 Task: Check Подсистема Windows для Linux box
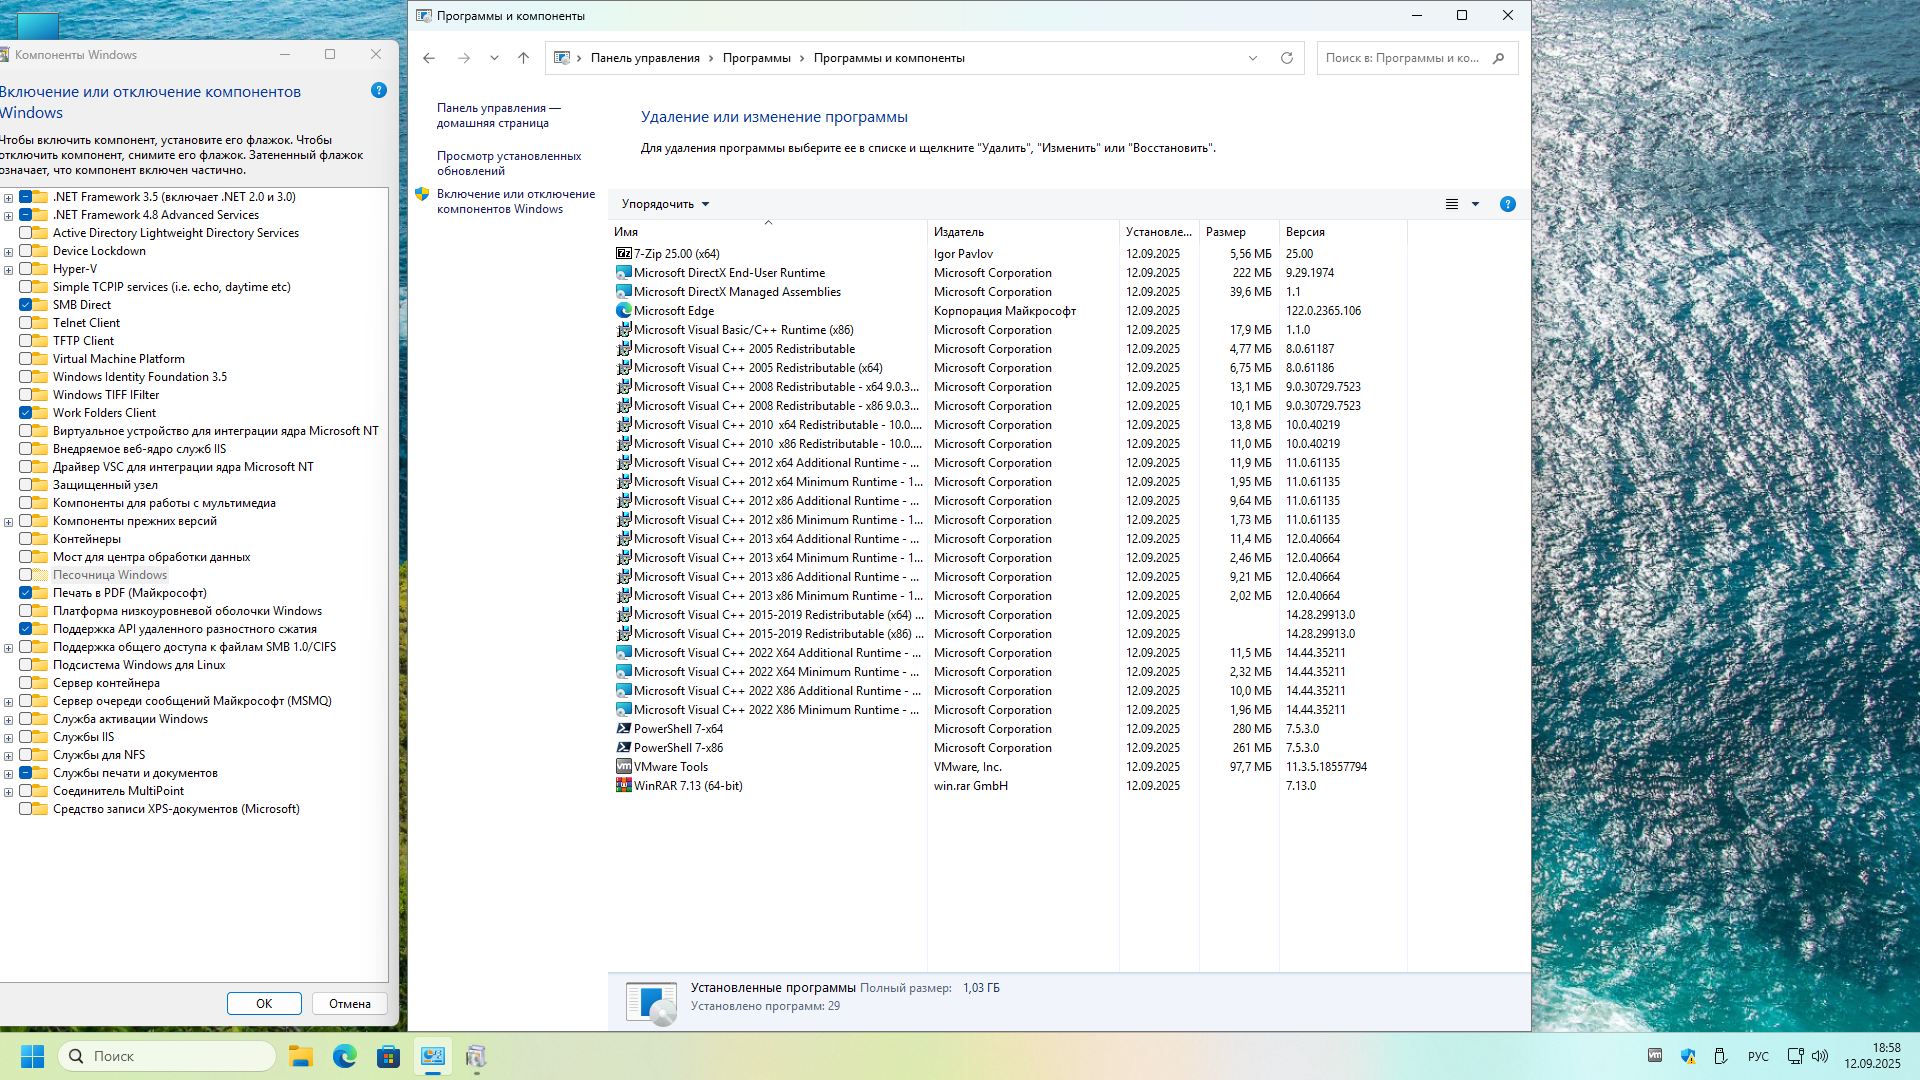coord(25,665)
